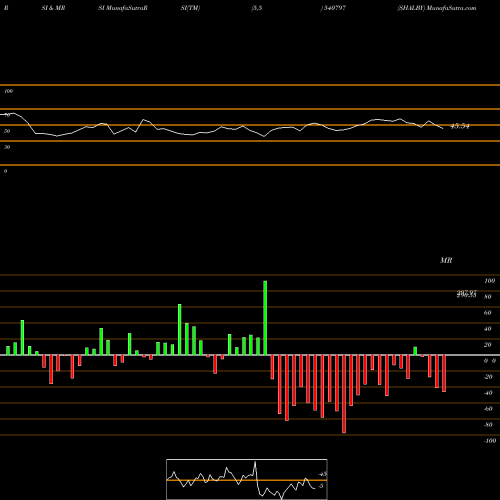Click the longest red histogram bar
Screen dimensions: 500x500
[344, 394]
